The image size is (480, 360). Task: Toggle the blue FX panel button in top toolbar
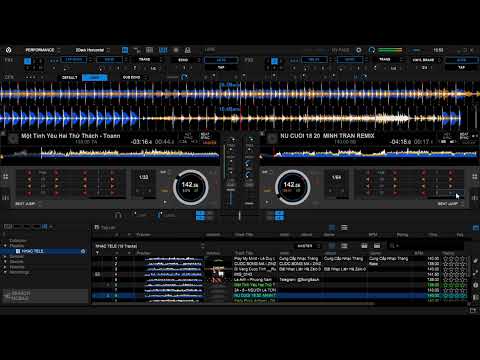[125, 50]
